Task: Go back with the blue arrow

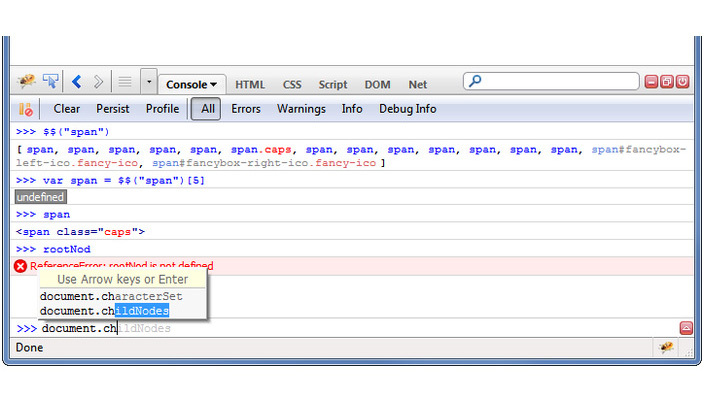Action: click(77, 82)
